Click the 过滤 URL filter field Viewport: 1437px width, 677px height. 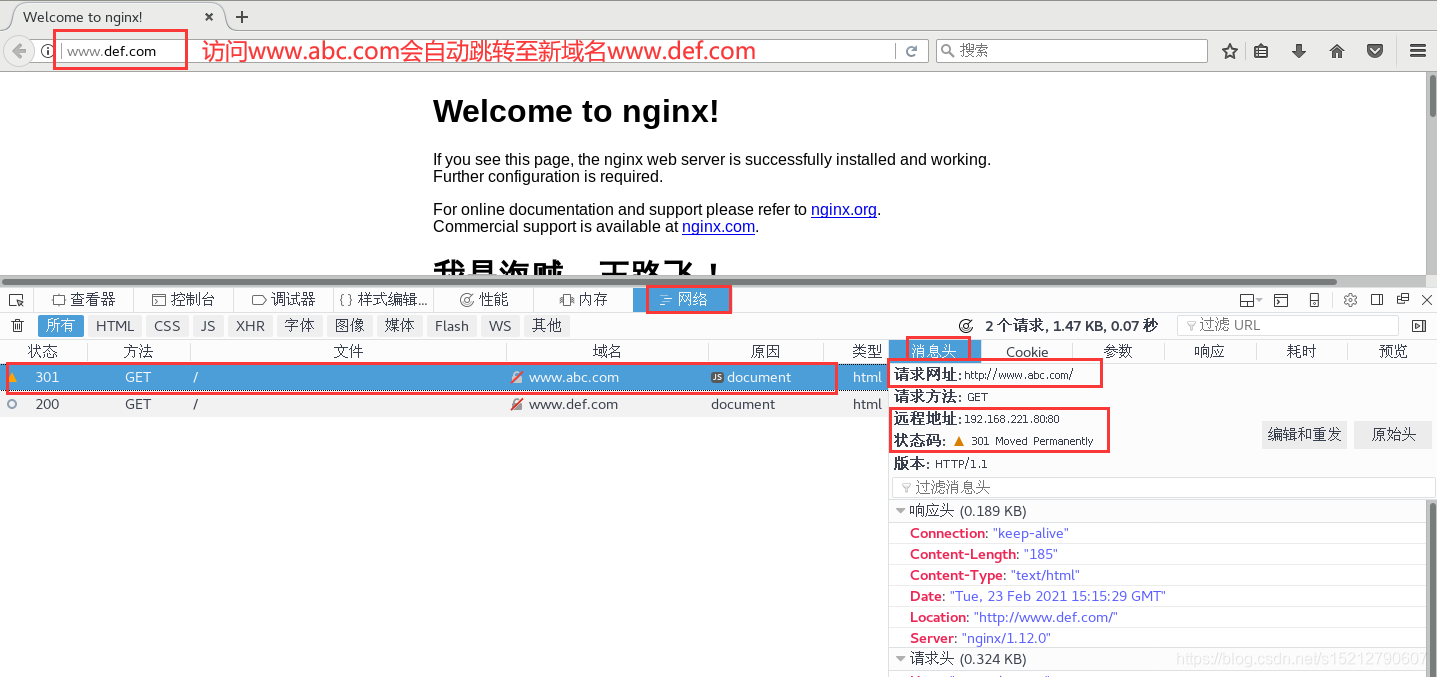pos(1290,324)
